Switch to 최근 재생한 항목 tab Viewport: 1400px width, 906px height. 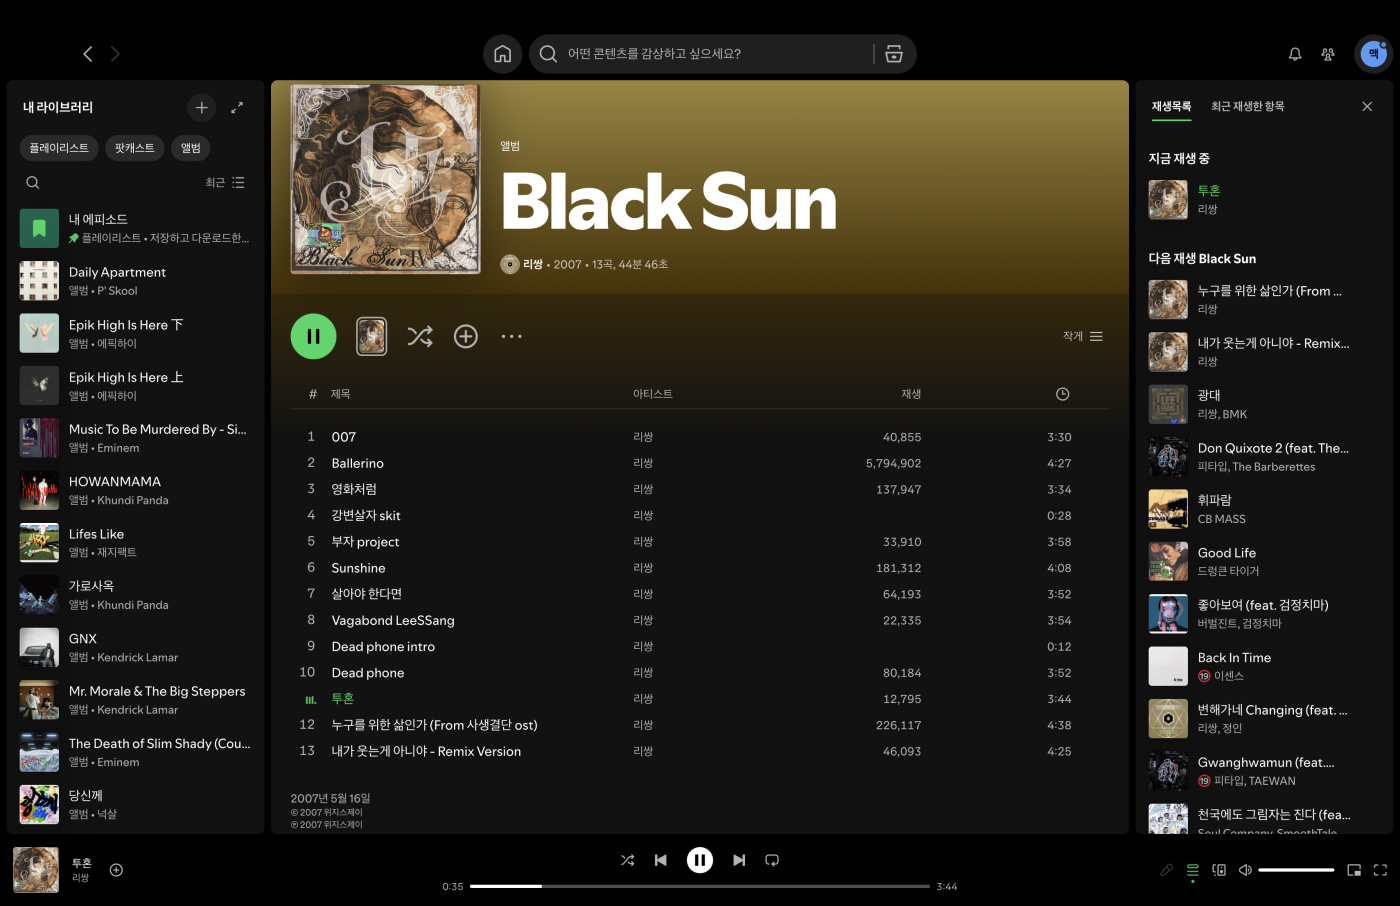coord(1247,106)
